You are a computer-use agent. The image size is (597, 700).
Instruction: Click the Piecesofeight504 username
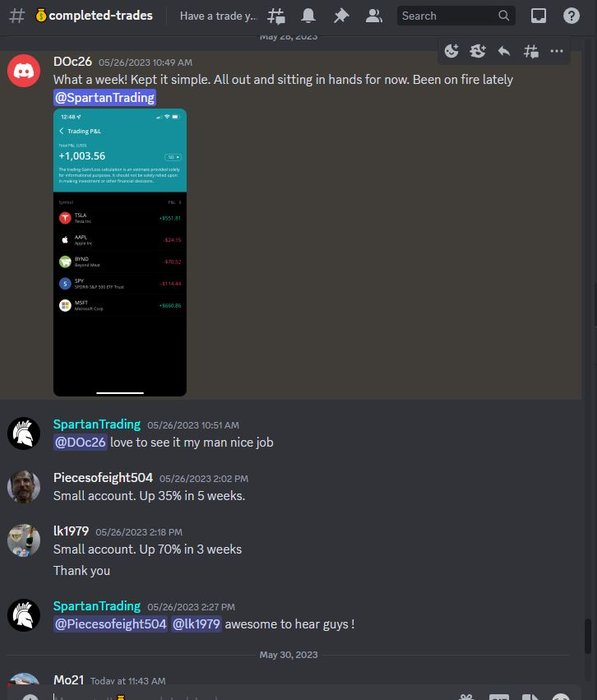pyautogui.click(x=103, y=478)
